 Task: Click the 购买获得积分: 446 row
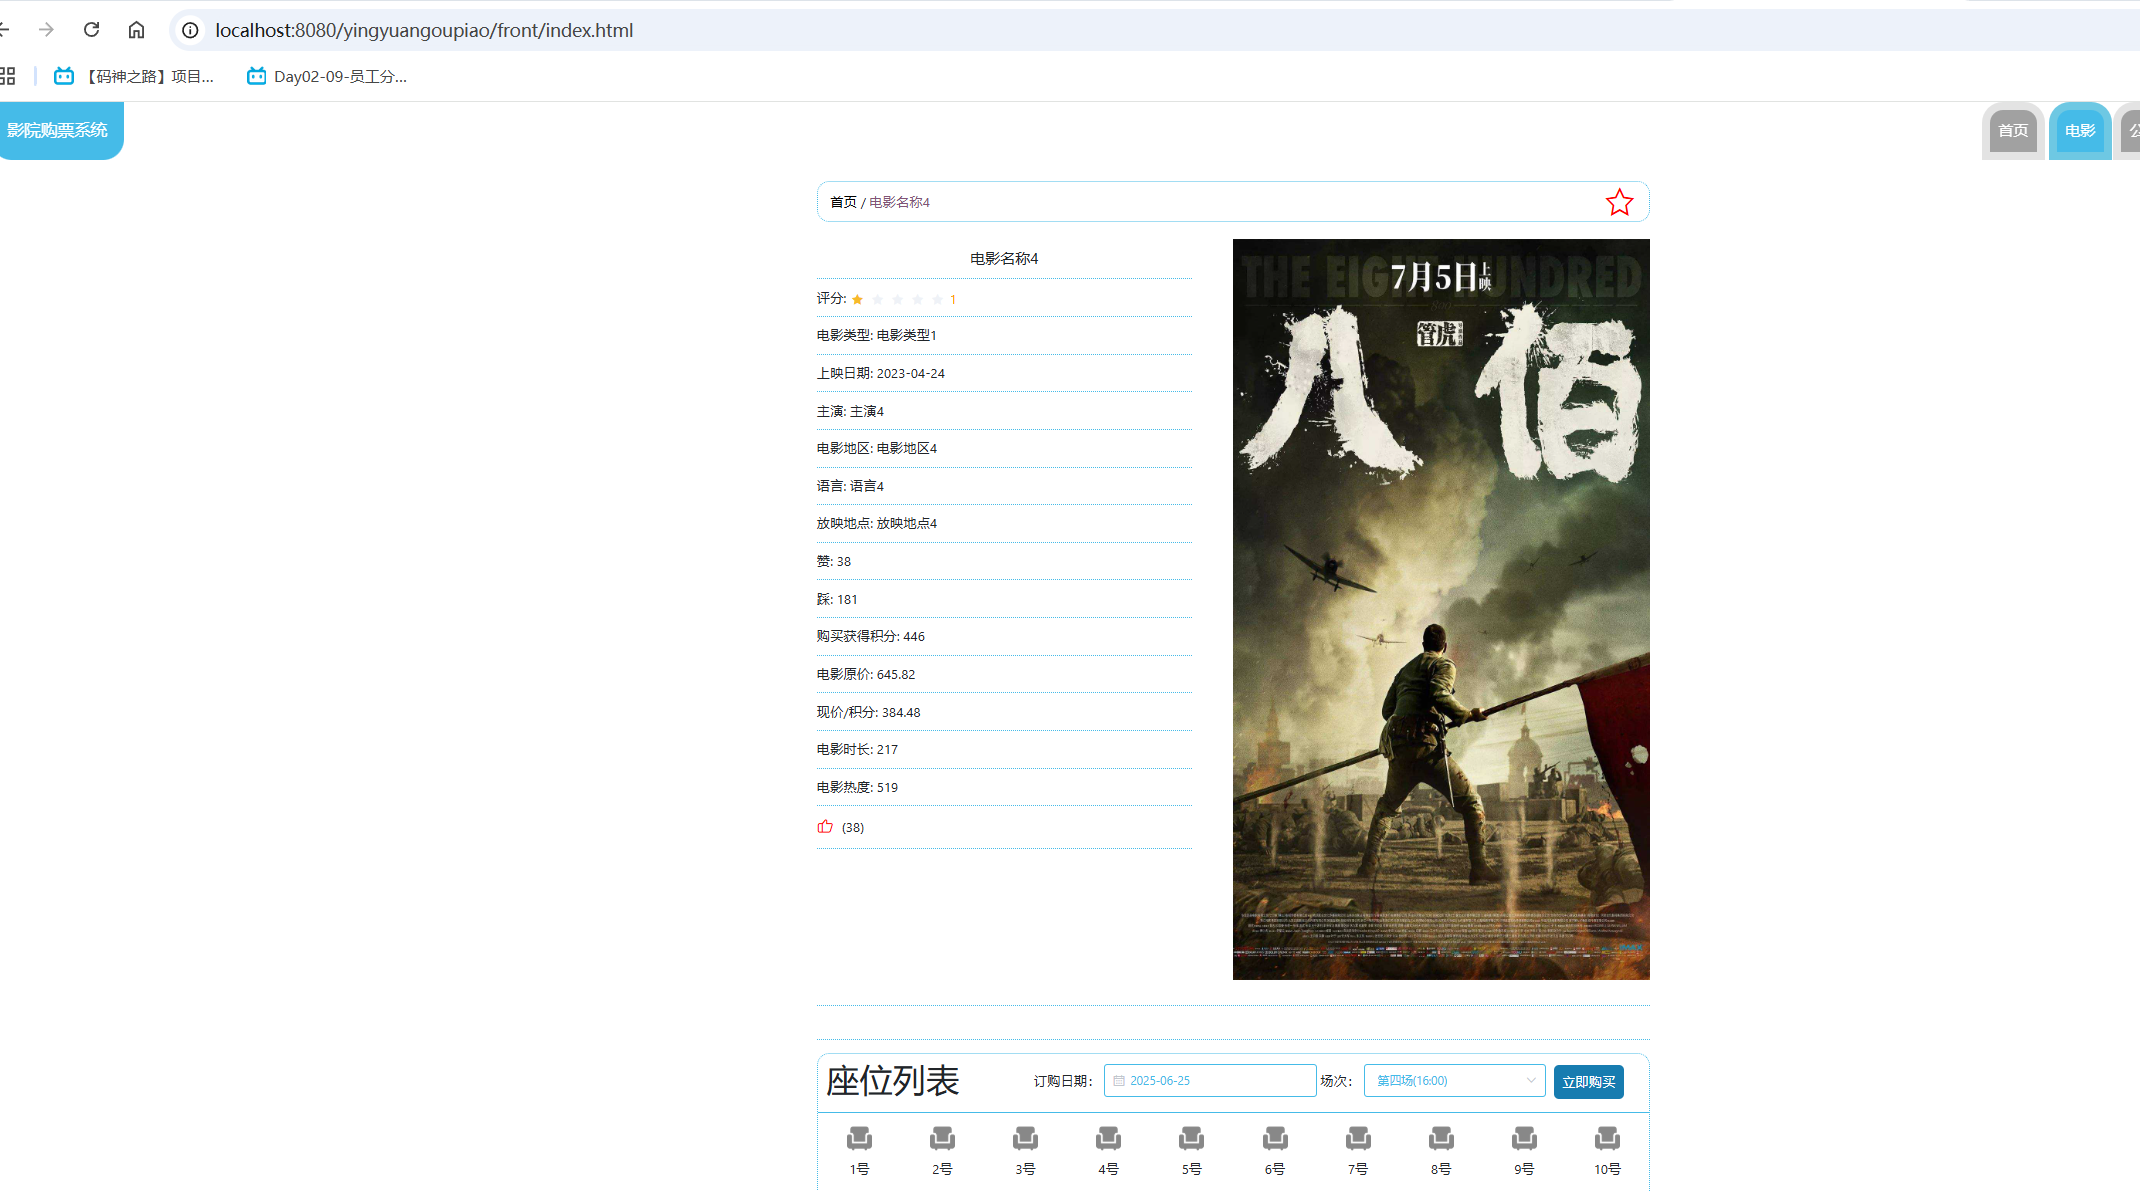pos(1004,636)
